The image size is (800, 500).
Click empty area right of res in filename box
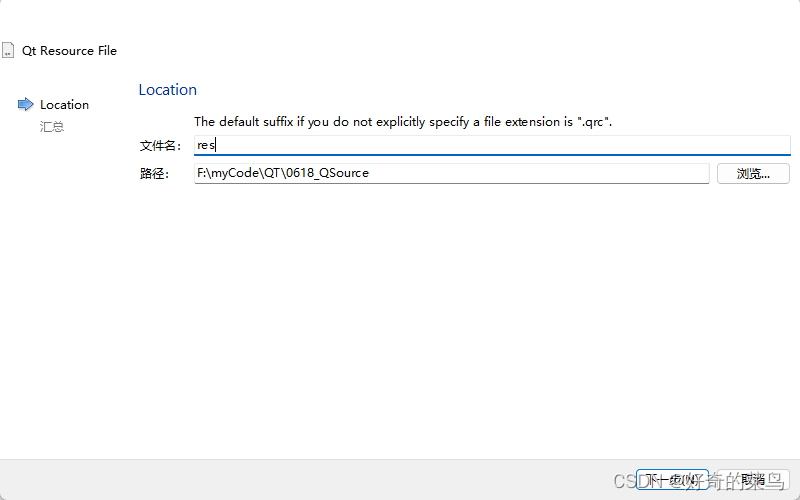pyautogui.click(x=503, y=145)
